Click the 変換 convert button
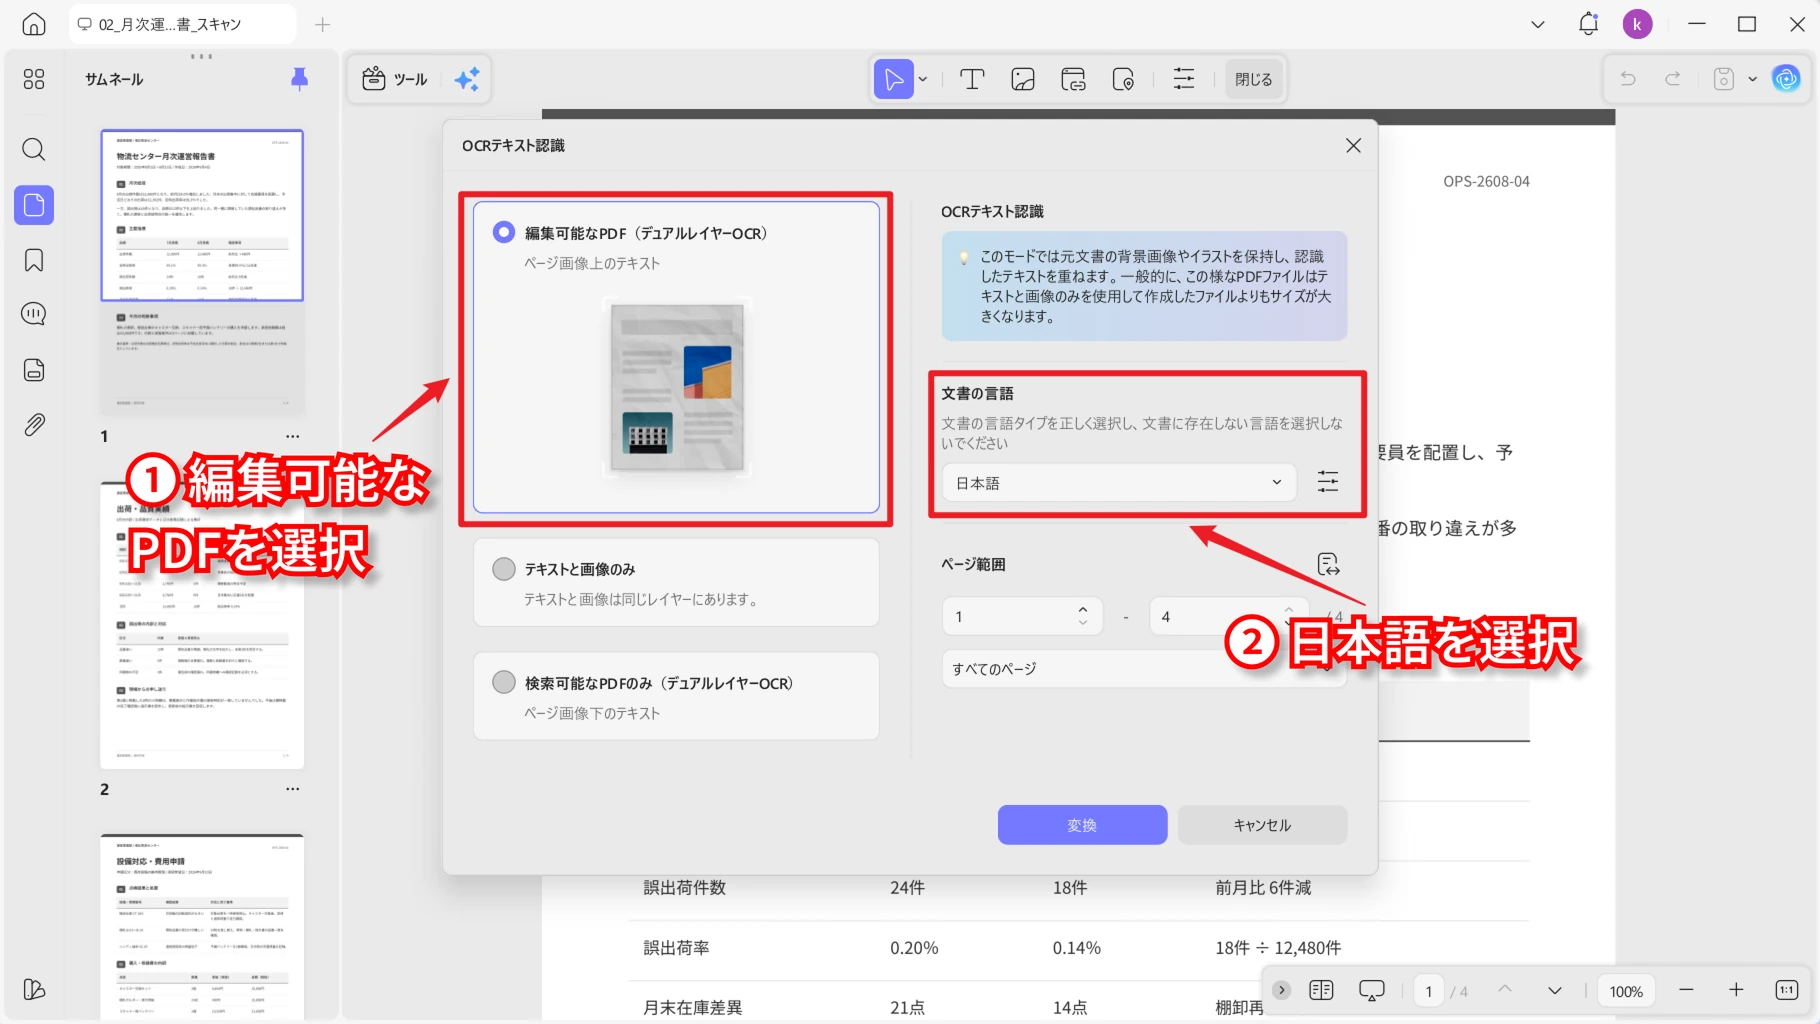Image resolution: width=1820 pixels, height=1024 pixels. point(1082,825)
